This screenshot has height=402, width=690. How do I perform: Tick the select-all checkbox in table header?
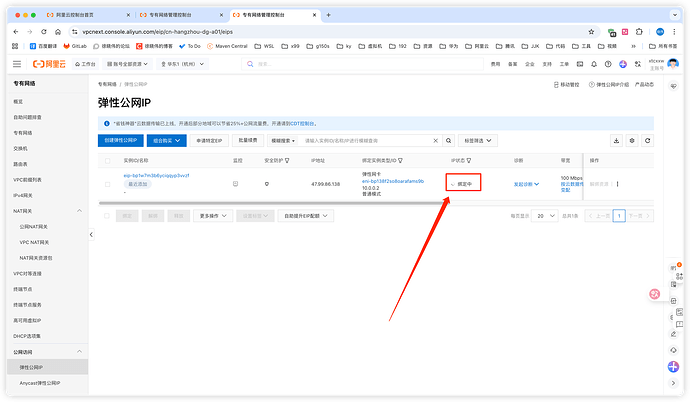click(108, 160)
